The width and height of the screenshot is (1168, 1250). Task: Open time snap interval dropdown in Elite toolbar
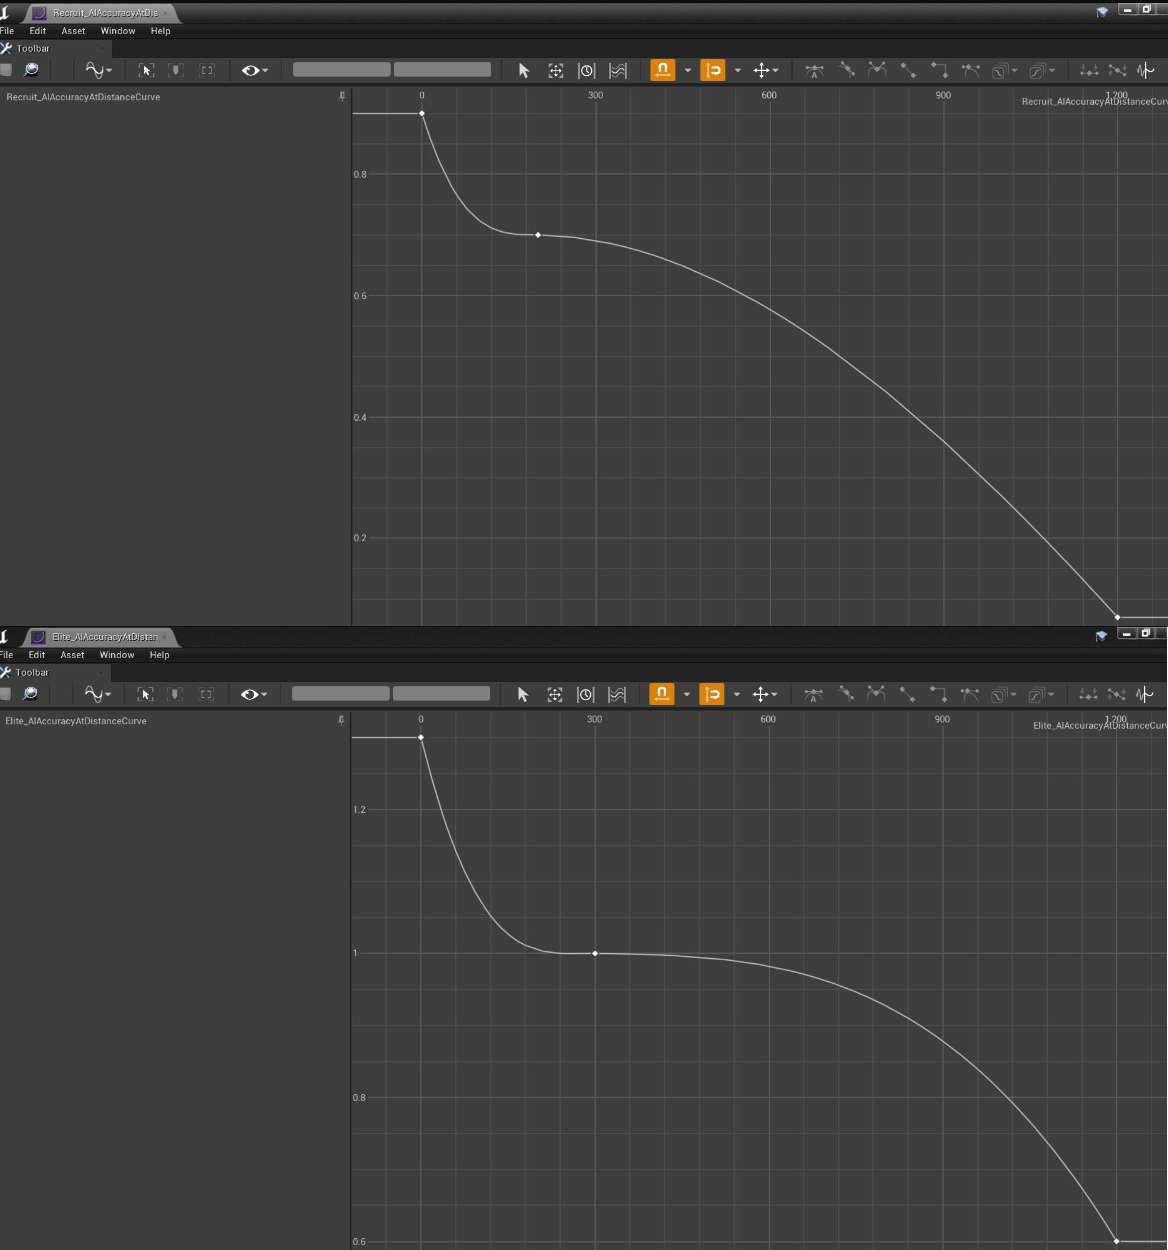[686, 694]
